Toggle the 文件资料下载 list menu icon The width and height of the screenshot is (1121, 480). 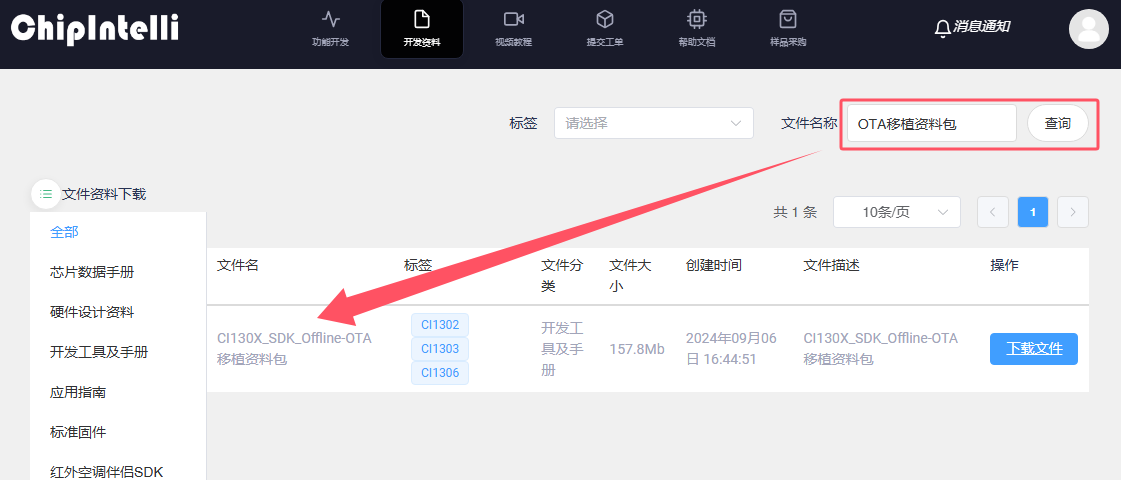pyautogui.click(x=46, y=194)
